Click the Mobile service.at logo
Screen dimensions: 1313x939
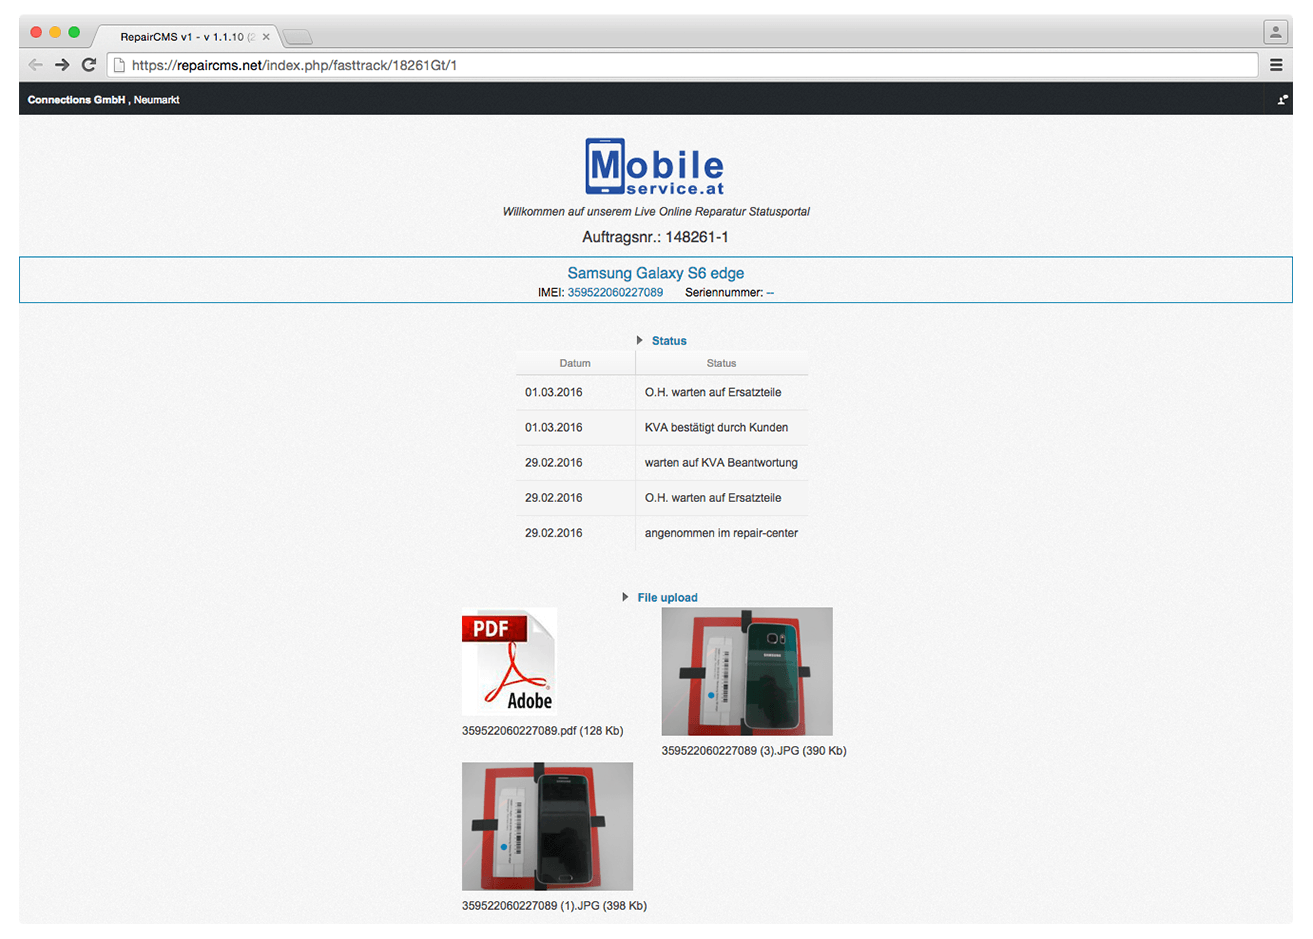pyautogui.click(x=655, y=167)
